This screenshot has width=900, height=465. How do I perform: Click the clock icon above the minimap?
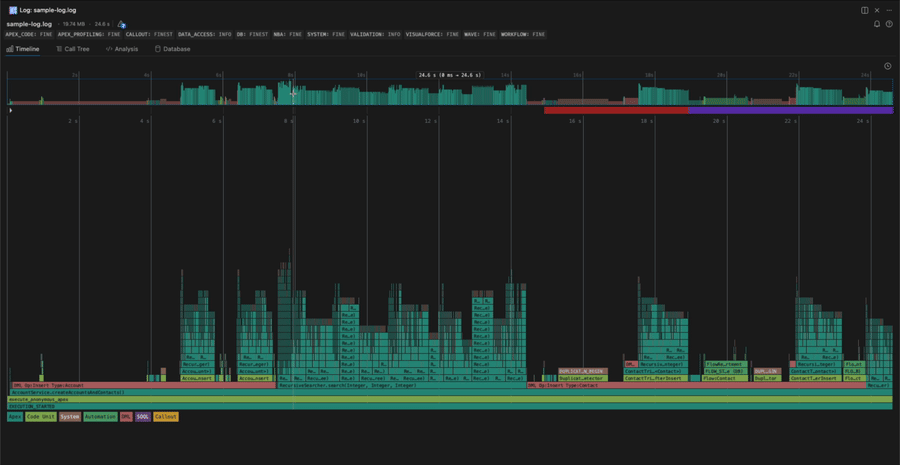[887, 66]
